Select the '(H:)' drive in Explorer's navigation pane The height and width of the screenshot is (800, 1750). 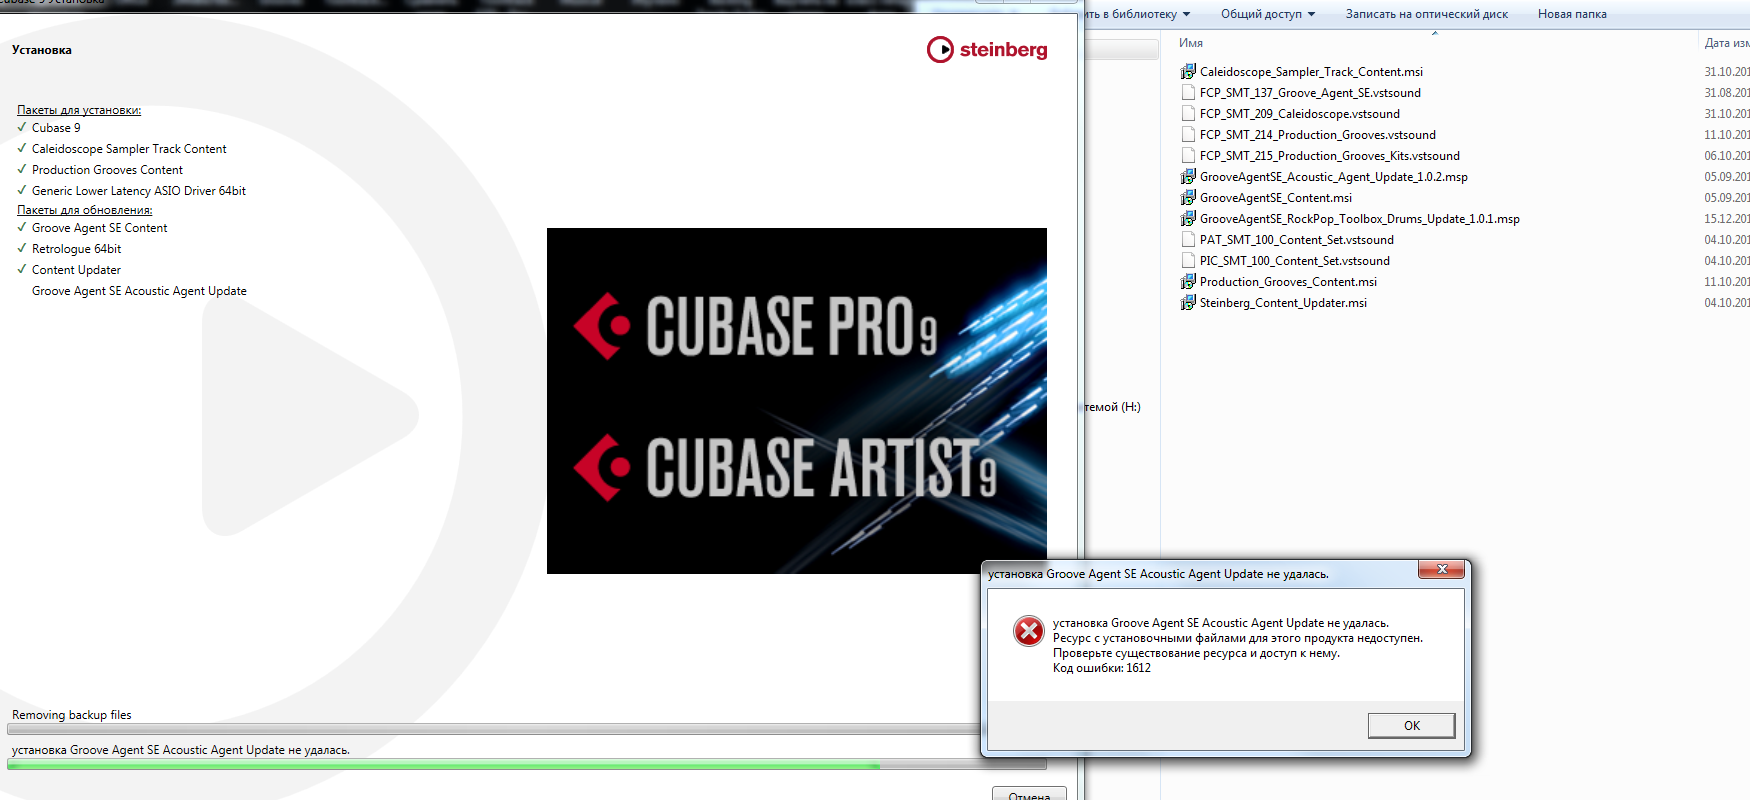[1113, 407]
